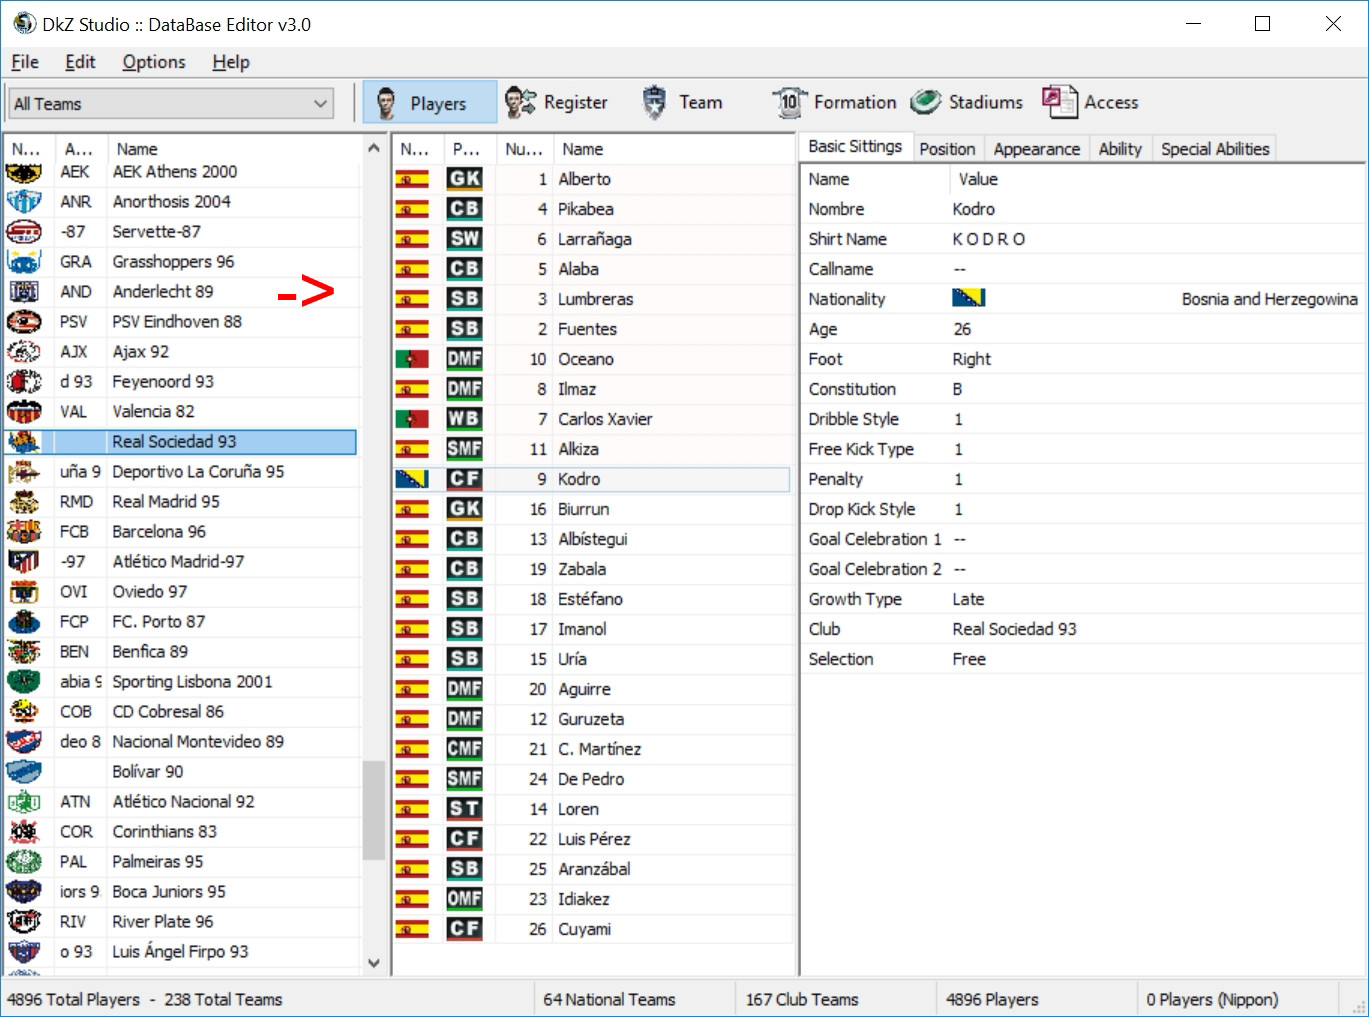Click the Benfica 89 team crest
This screenshot has width=1369, height=1017.
[24, 652]
